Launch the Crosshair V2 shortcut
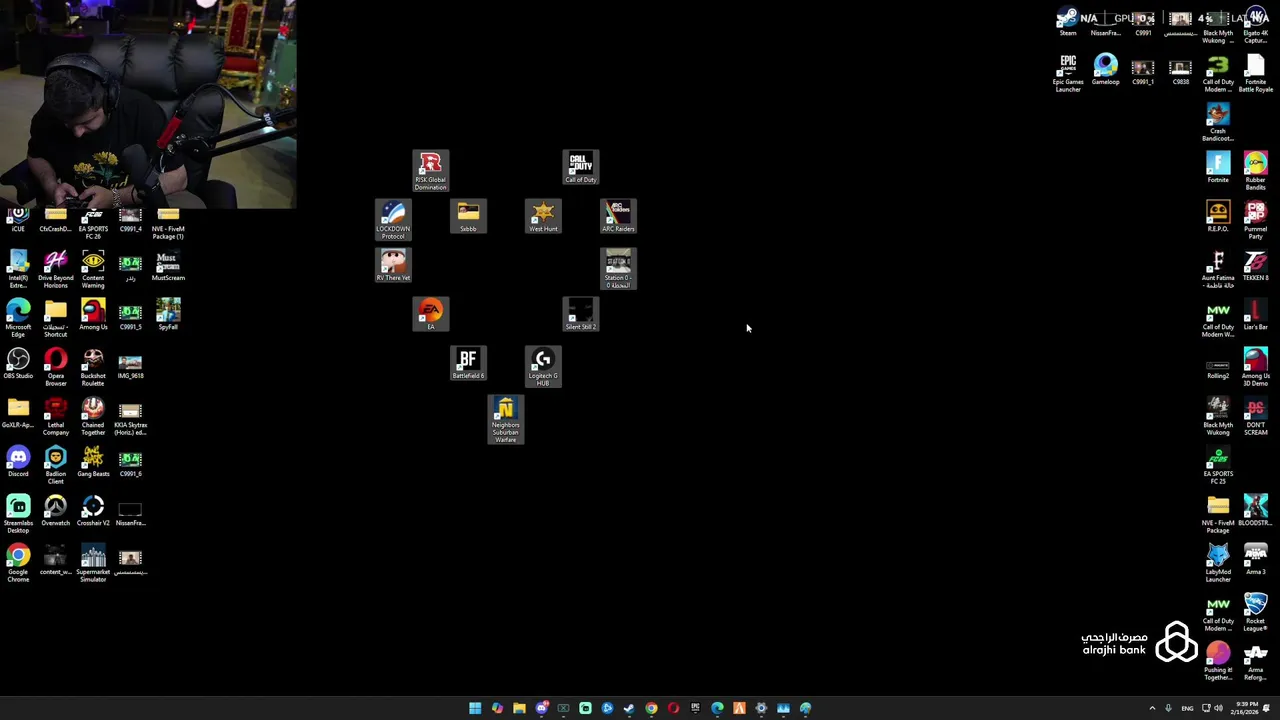This screenshot has width=1280, height=720. (93, 510)
